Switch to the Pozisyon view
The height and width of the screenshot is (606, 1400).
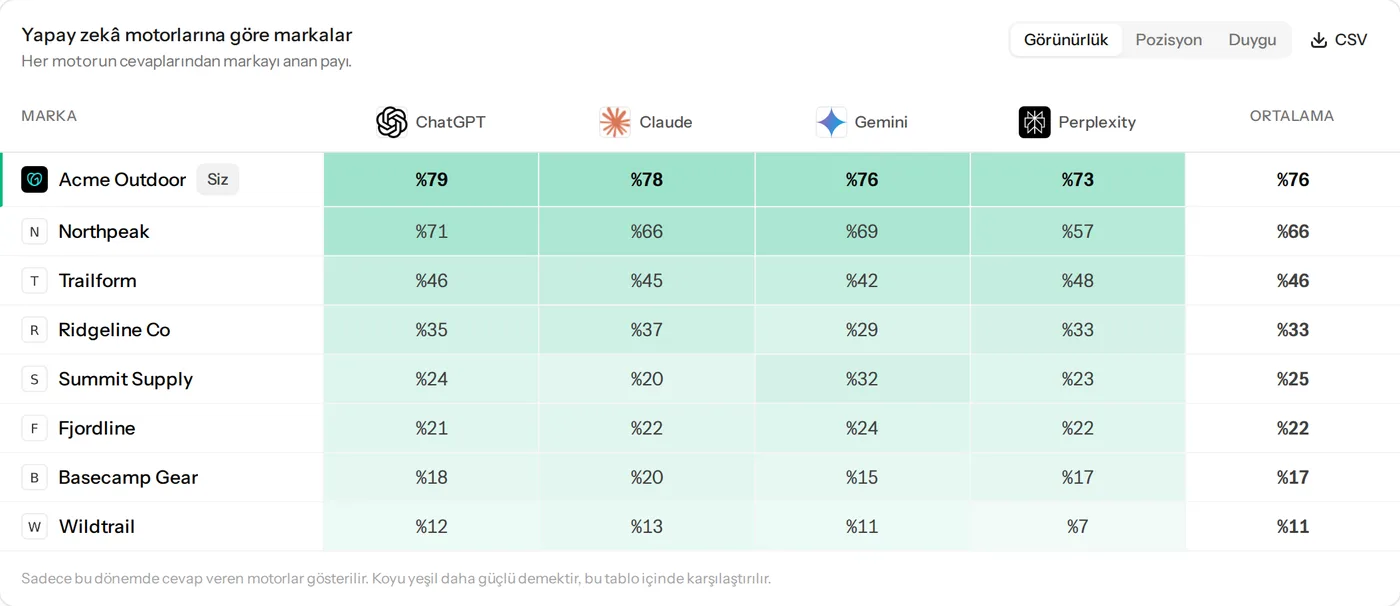tap(1168, 40)
